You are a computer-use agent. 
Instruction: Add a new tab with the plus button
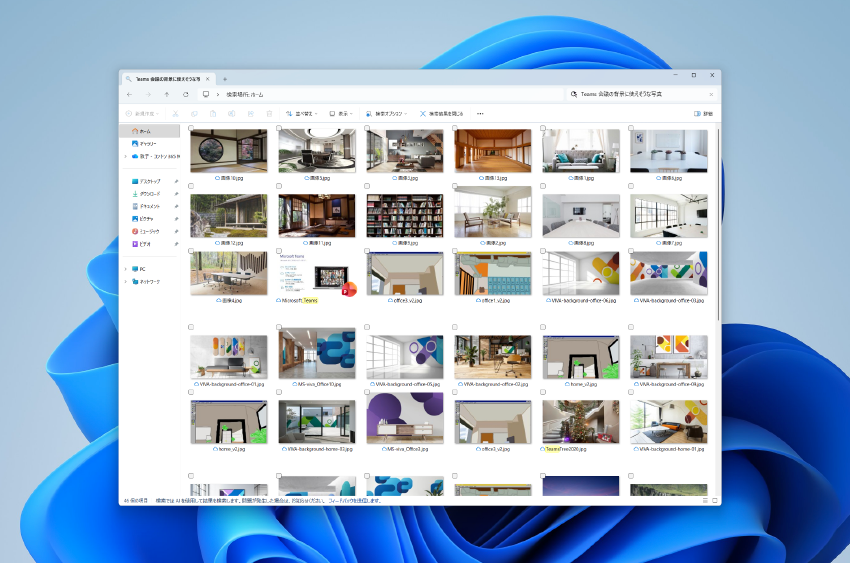[225, 79]
